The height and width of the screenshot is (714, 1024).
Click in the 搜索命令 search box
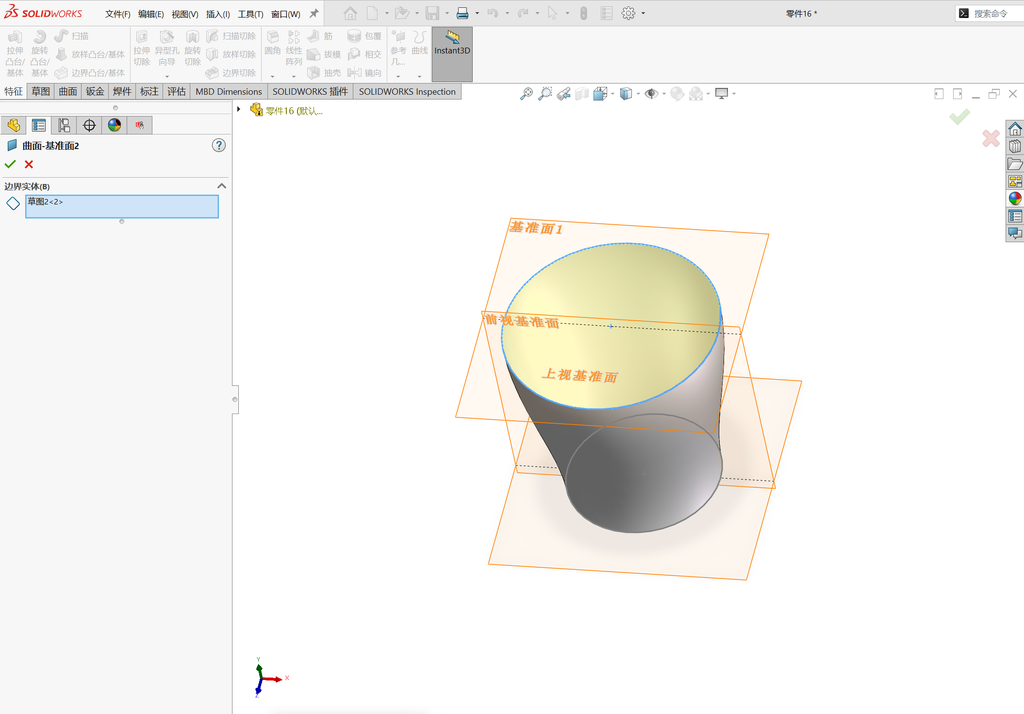[x=991, y=13]
